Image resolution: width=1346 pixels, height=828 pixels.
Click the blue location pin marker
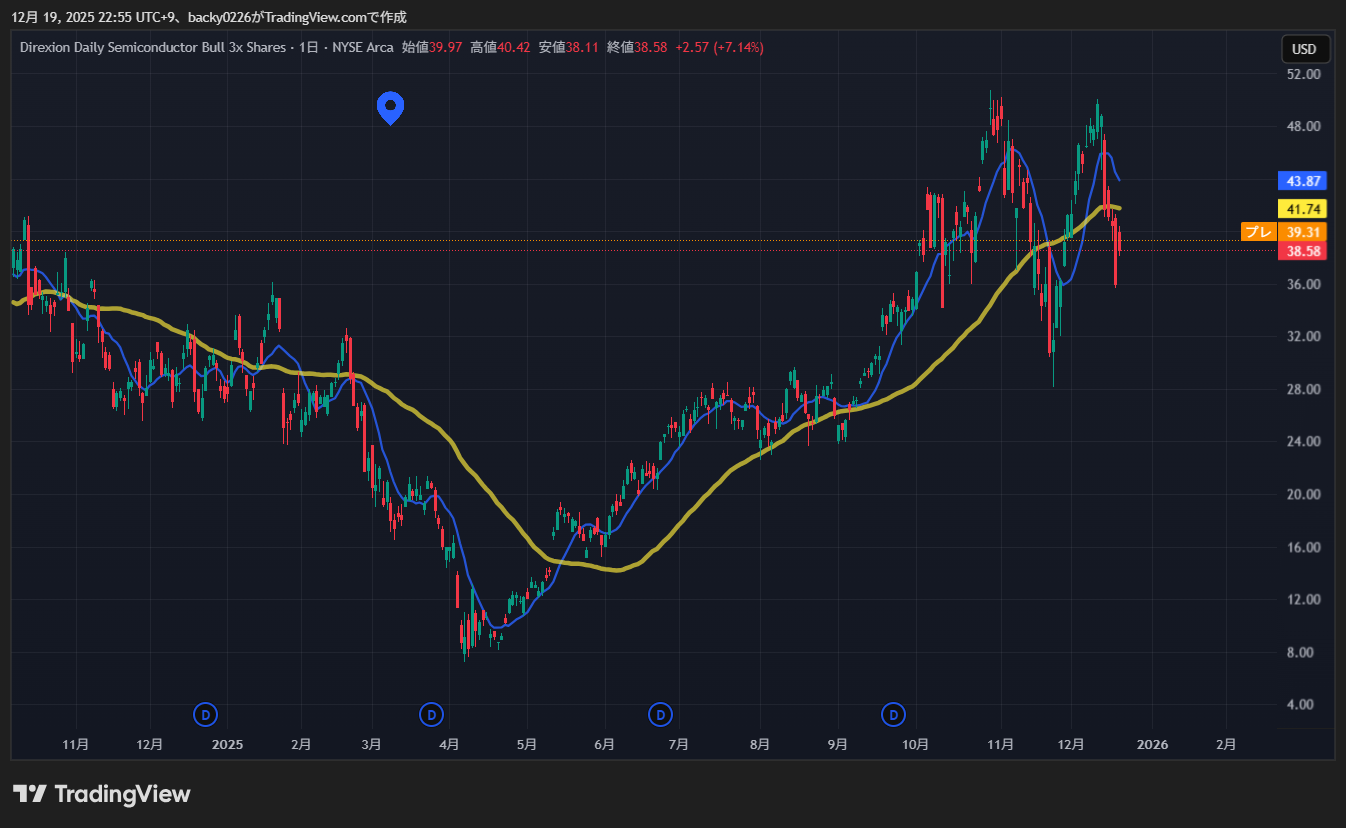(390, 106)
